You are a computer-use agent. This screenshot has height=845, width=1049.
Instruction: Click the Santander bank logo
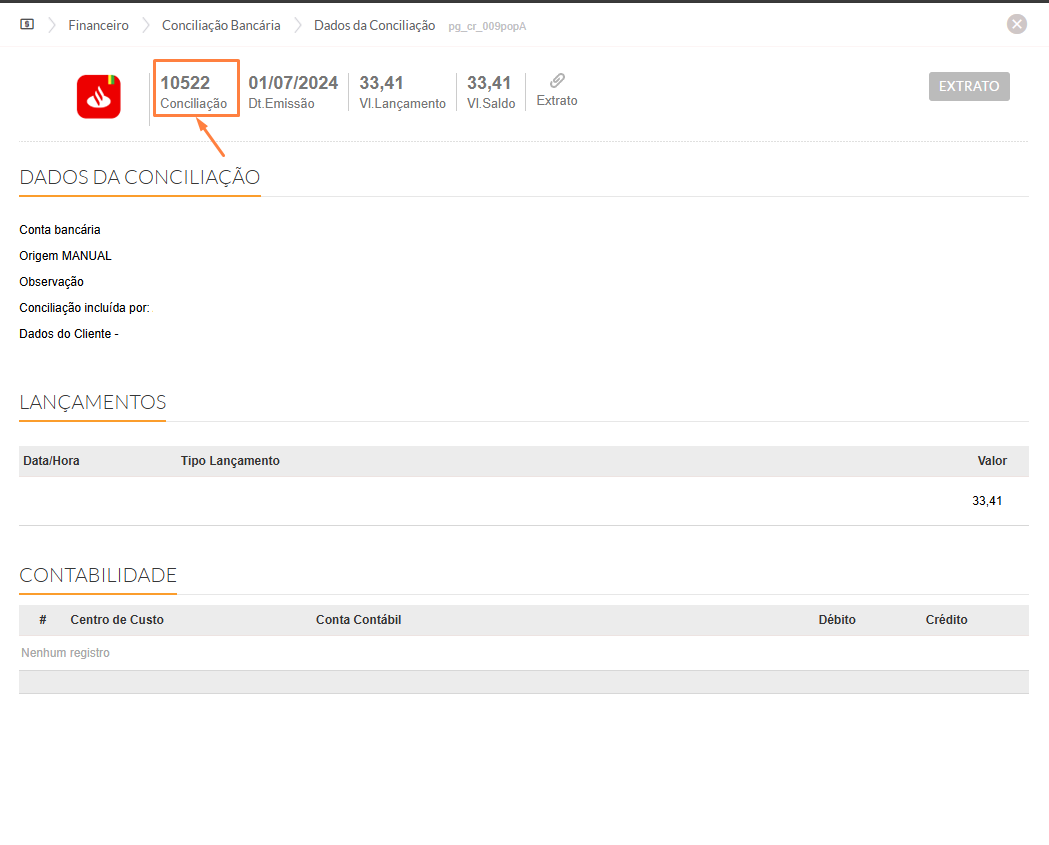(x=99, y=97)
